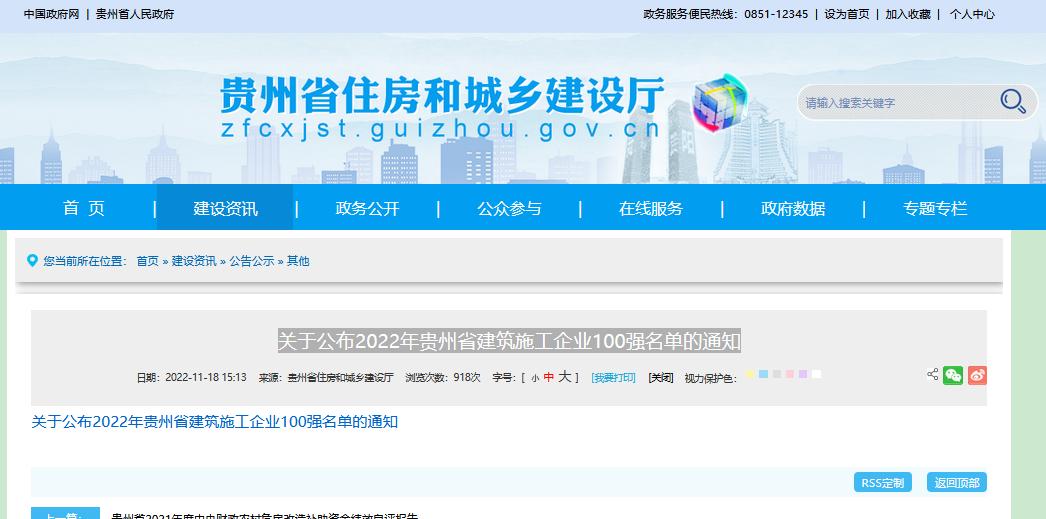
Task: Select white eye-protection color swatch
Action: point(817,374)
